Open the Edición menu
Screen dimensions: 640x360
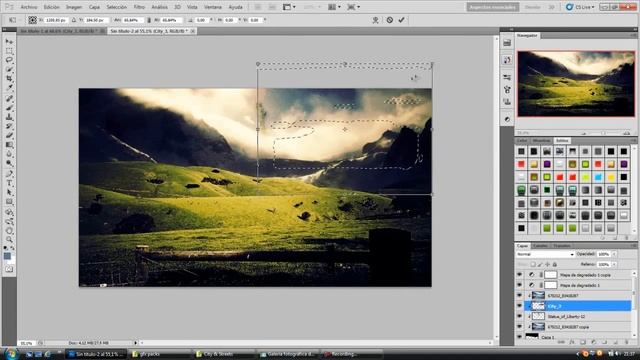(51, 7)
